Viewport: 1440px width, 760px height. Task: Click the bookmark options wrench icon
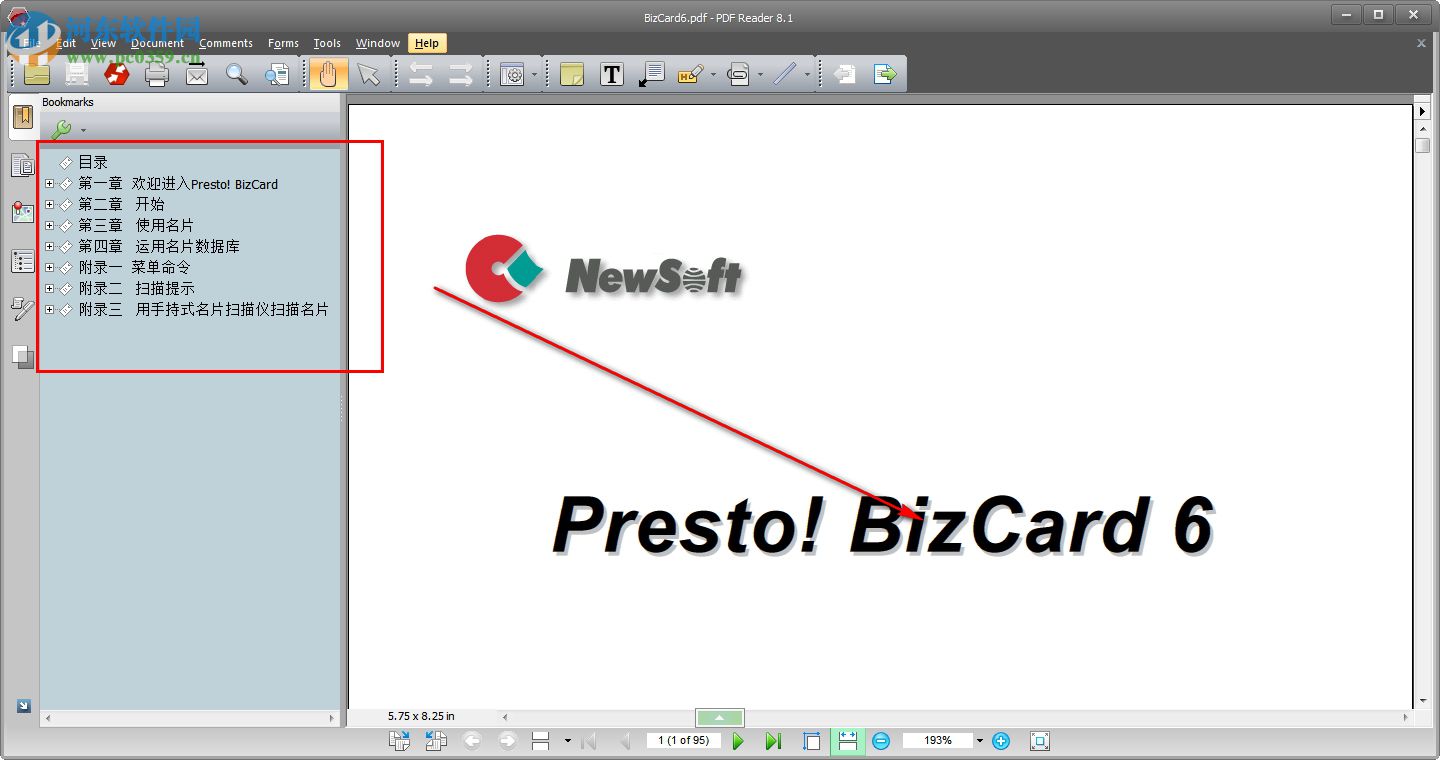coord(61,129)
